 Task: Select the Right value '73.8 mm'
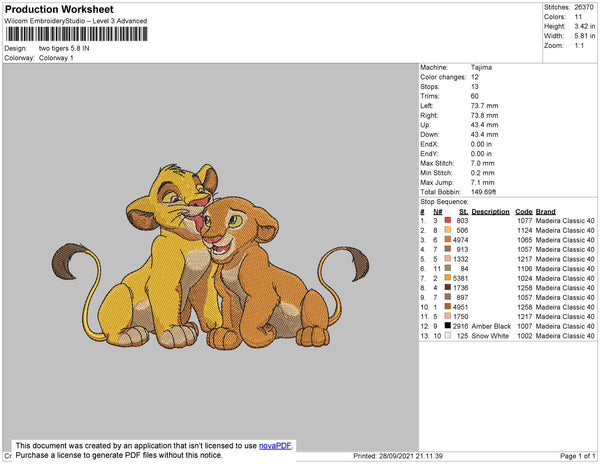coord(484,115)
